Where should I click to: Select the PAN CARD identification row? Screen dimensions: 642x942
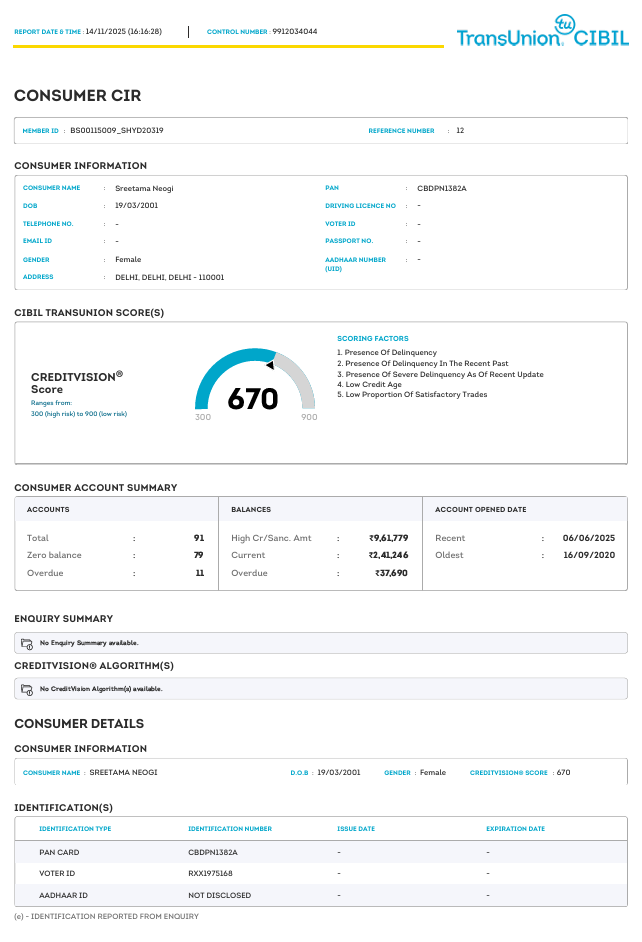pos(321,852)
